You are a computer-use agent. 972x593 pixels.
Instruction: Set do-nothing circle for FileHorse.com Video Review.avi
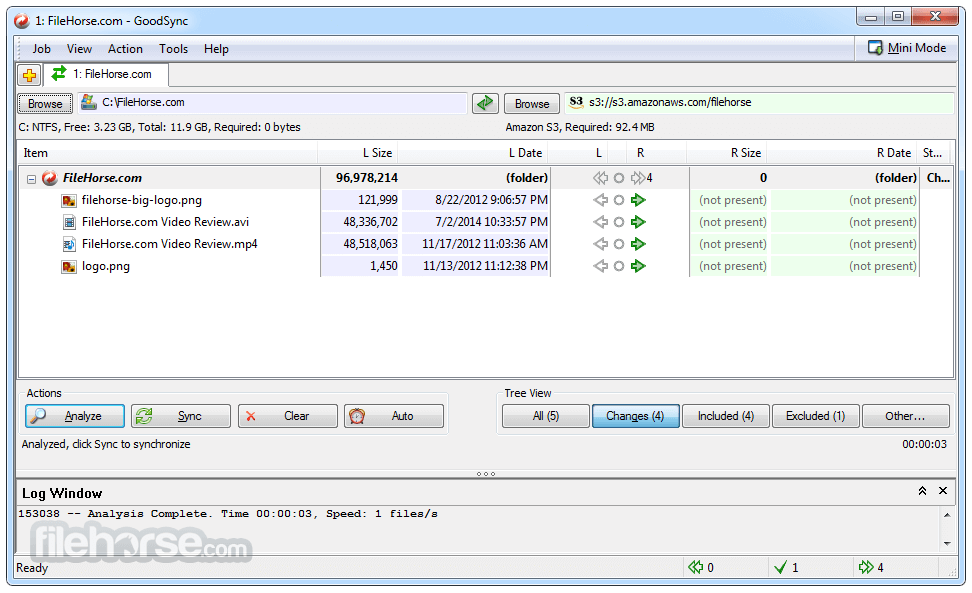[619, 222]
